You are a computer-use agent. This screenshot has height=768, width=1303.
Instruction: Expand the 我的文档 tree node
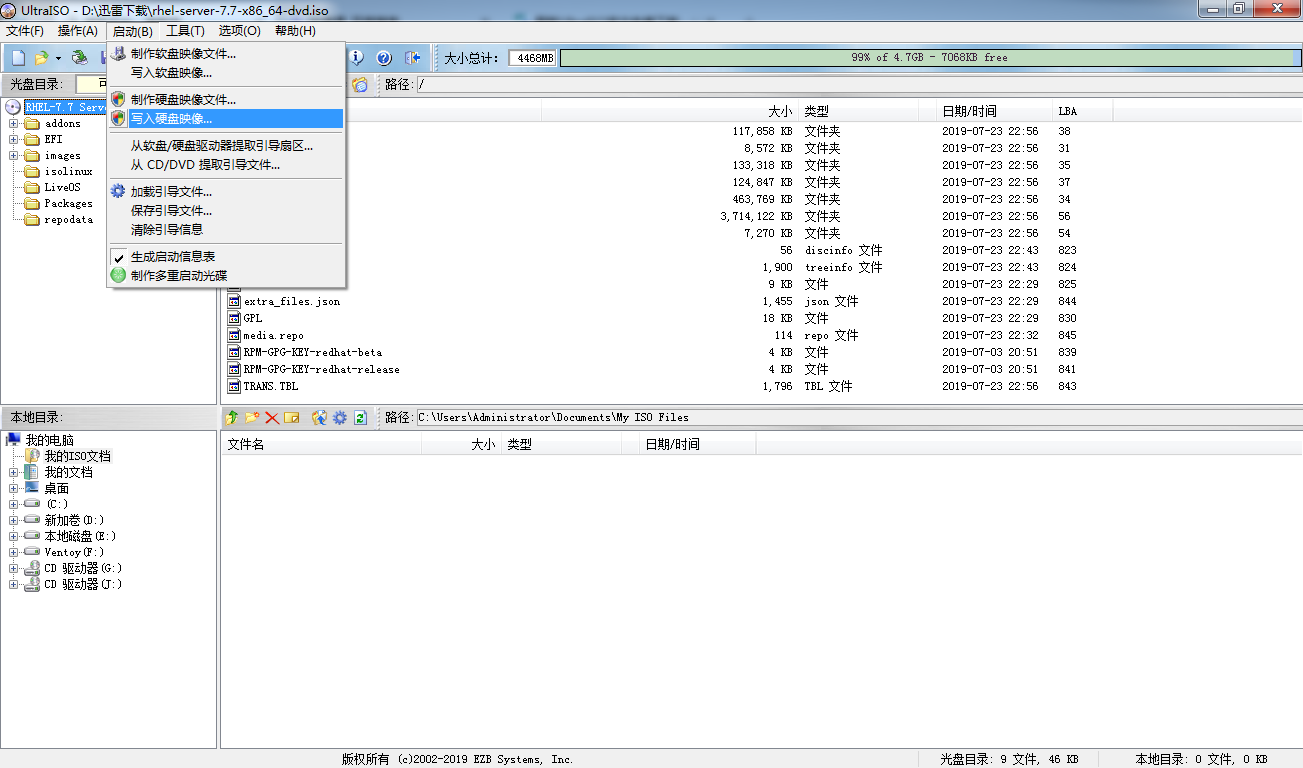(x=14, y=472)
